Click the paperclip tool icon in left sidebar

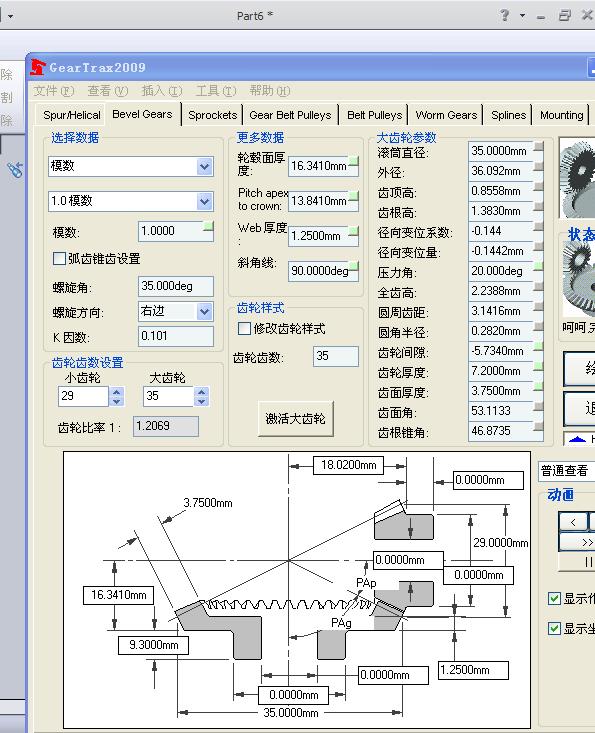(14, 170)
